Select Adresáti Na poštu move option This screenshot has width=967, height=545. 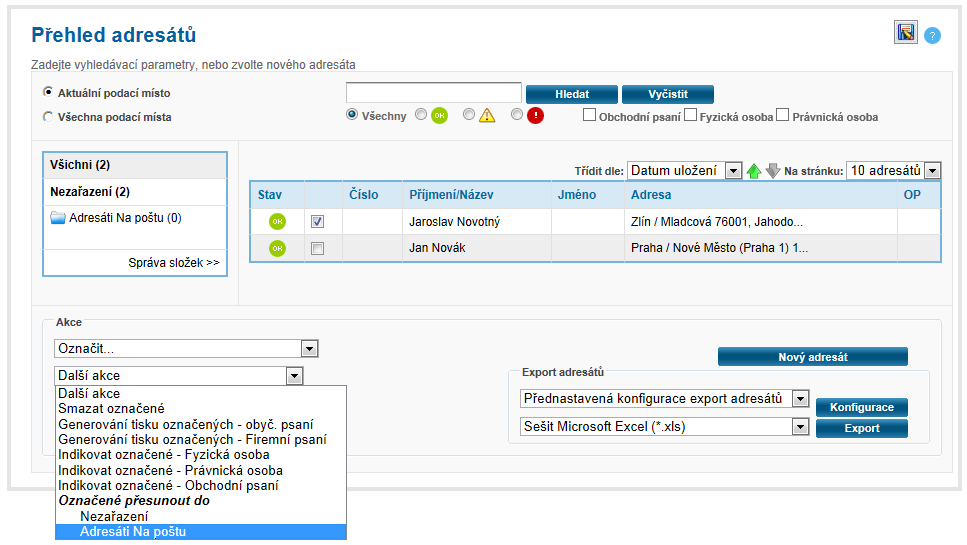[133, 532]
